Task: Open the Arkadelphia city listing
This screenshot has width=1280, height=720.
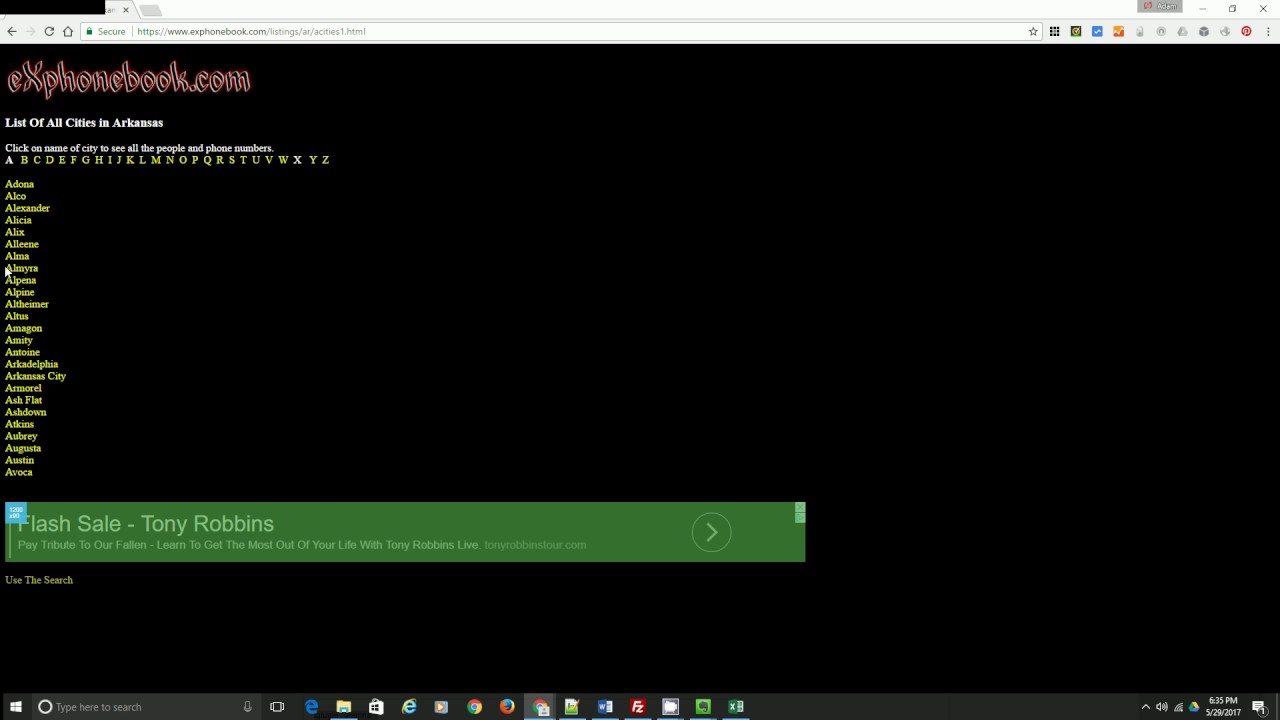Action: [x=31, y=364]
